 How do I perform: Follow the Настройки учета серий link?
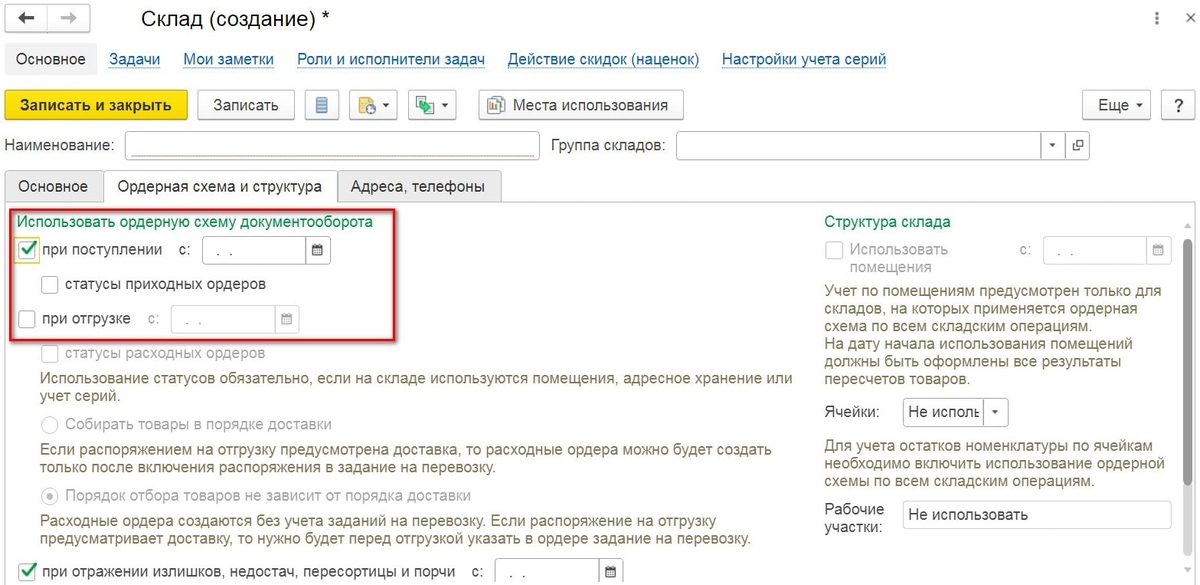805,59
